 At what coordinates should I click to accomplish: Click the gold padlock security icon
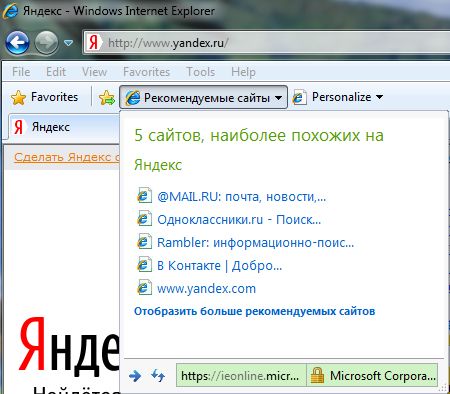click(317, 375)
